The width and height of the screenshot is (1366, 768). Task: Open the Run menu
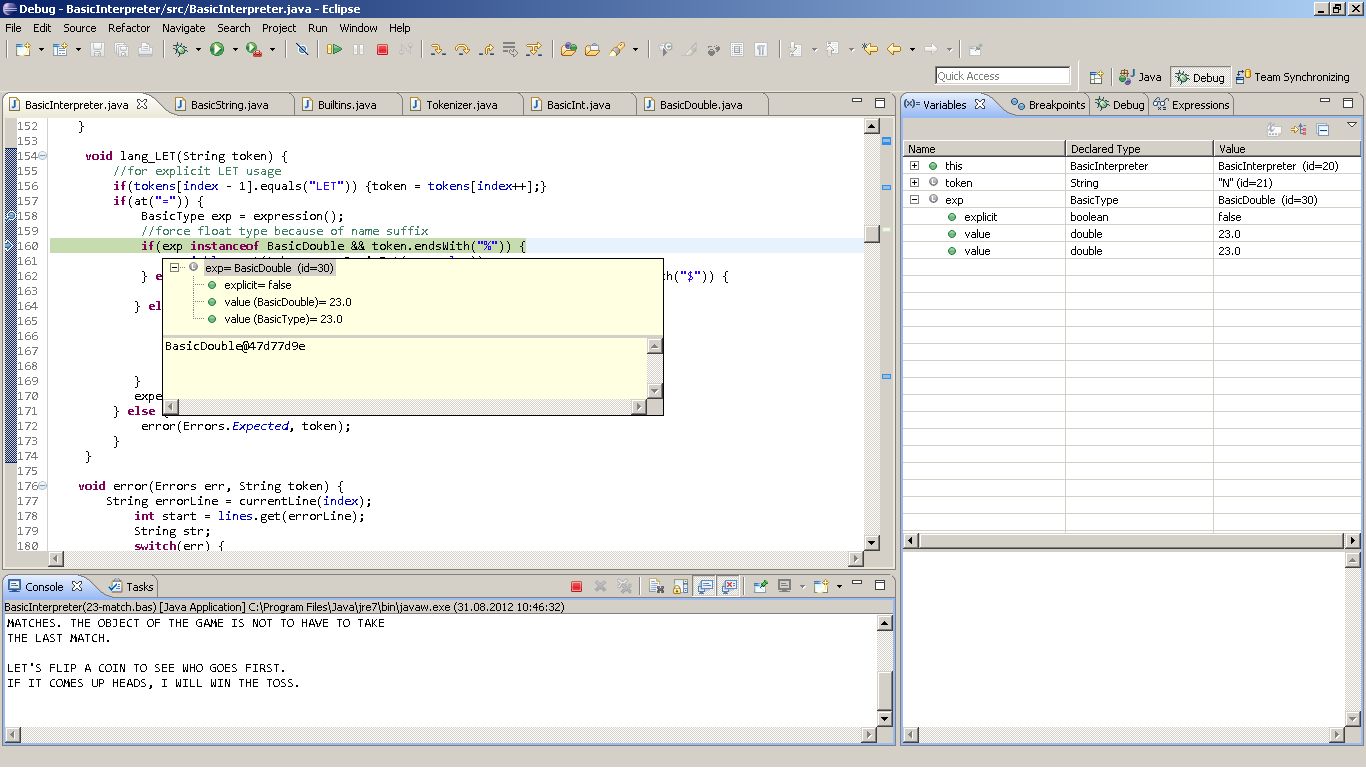[x=318, y=28]
